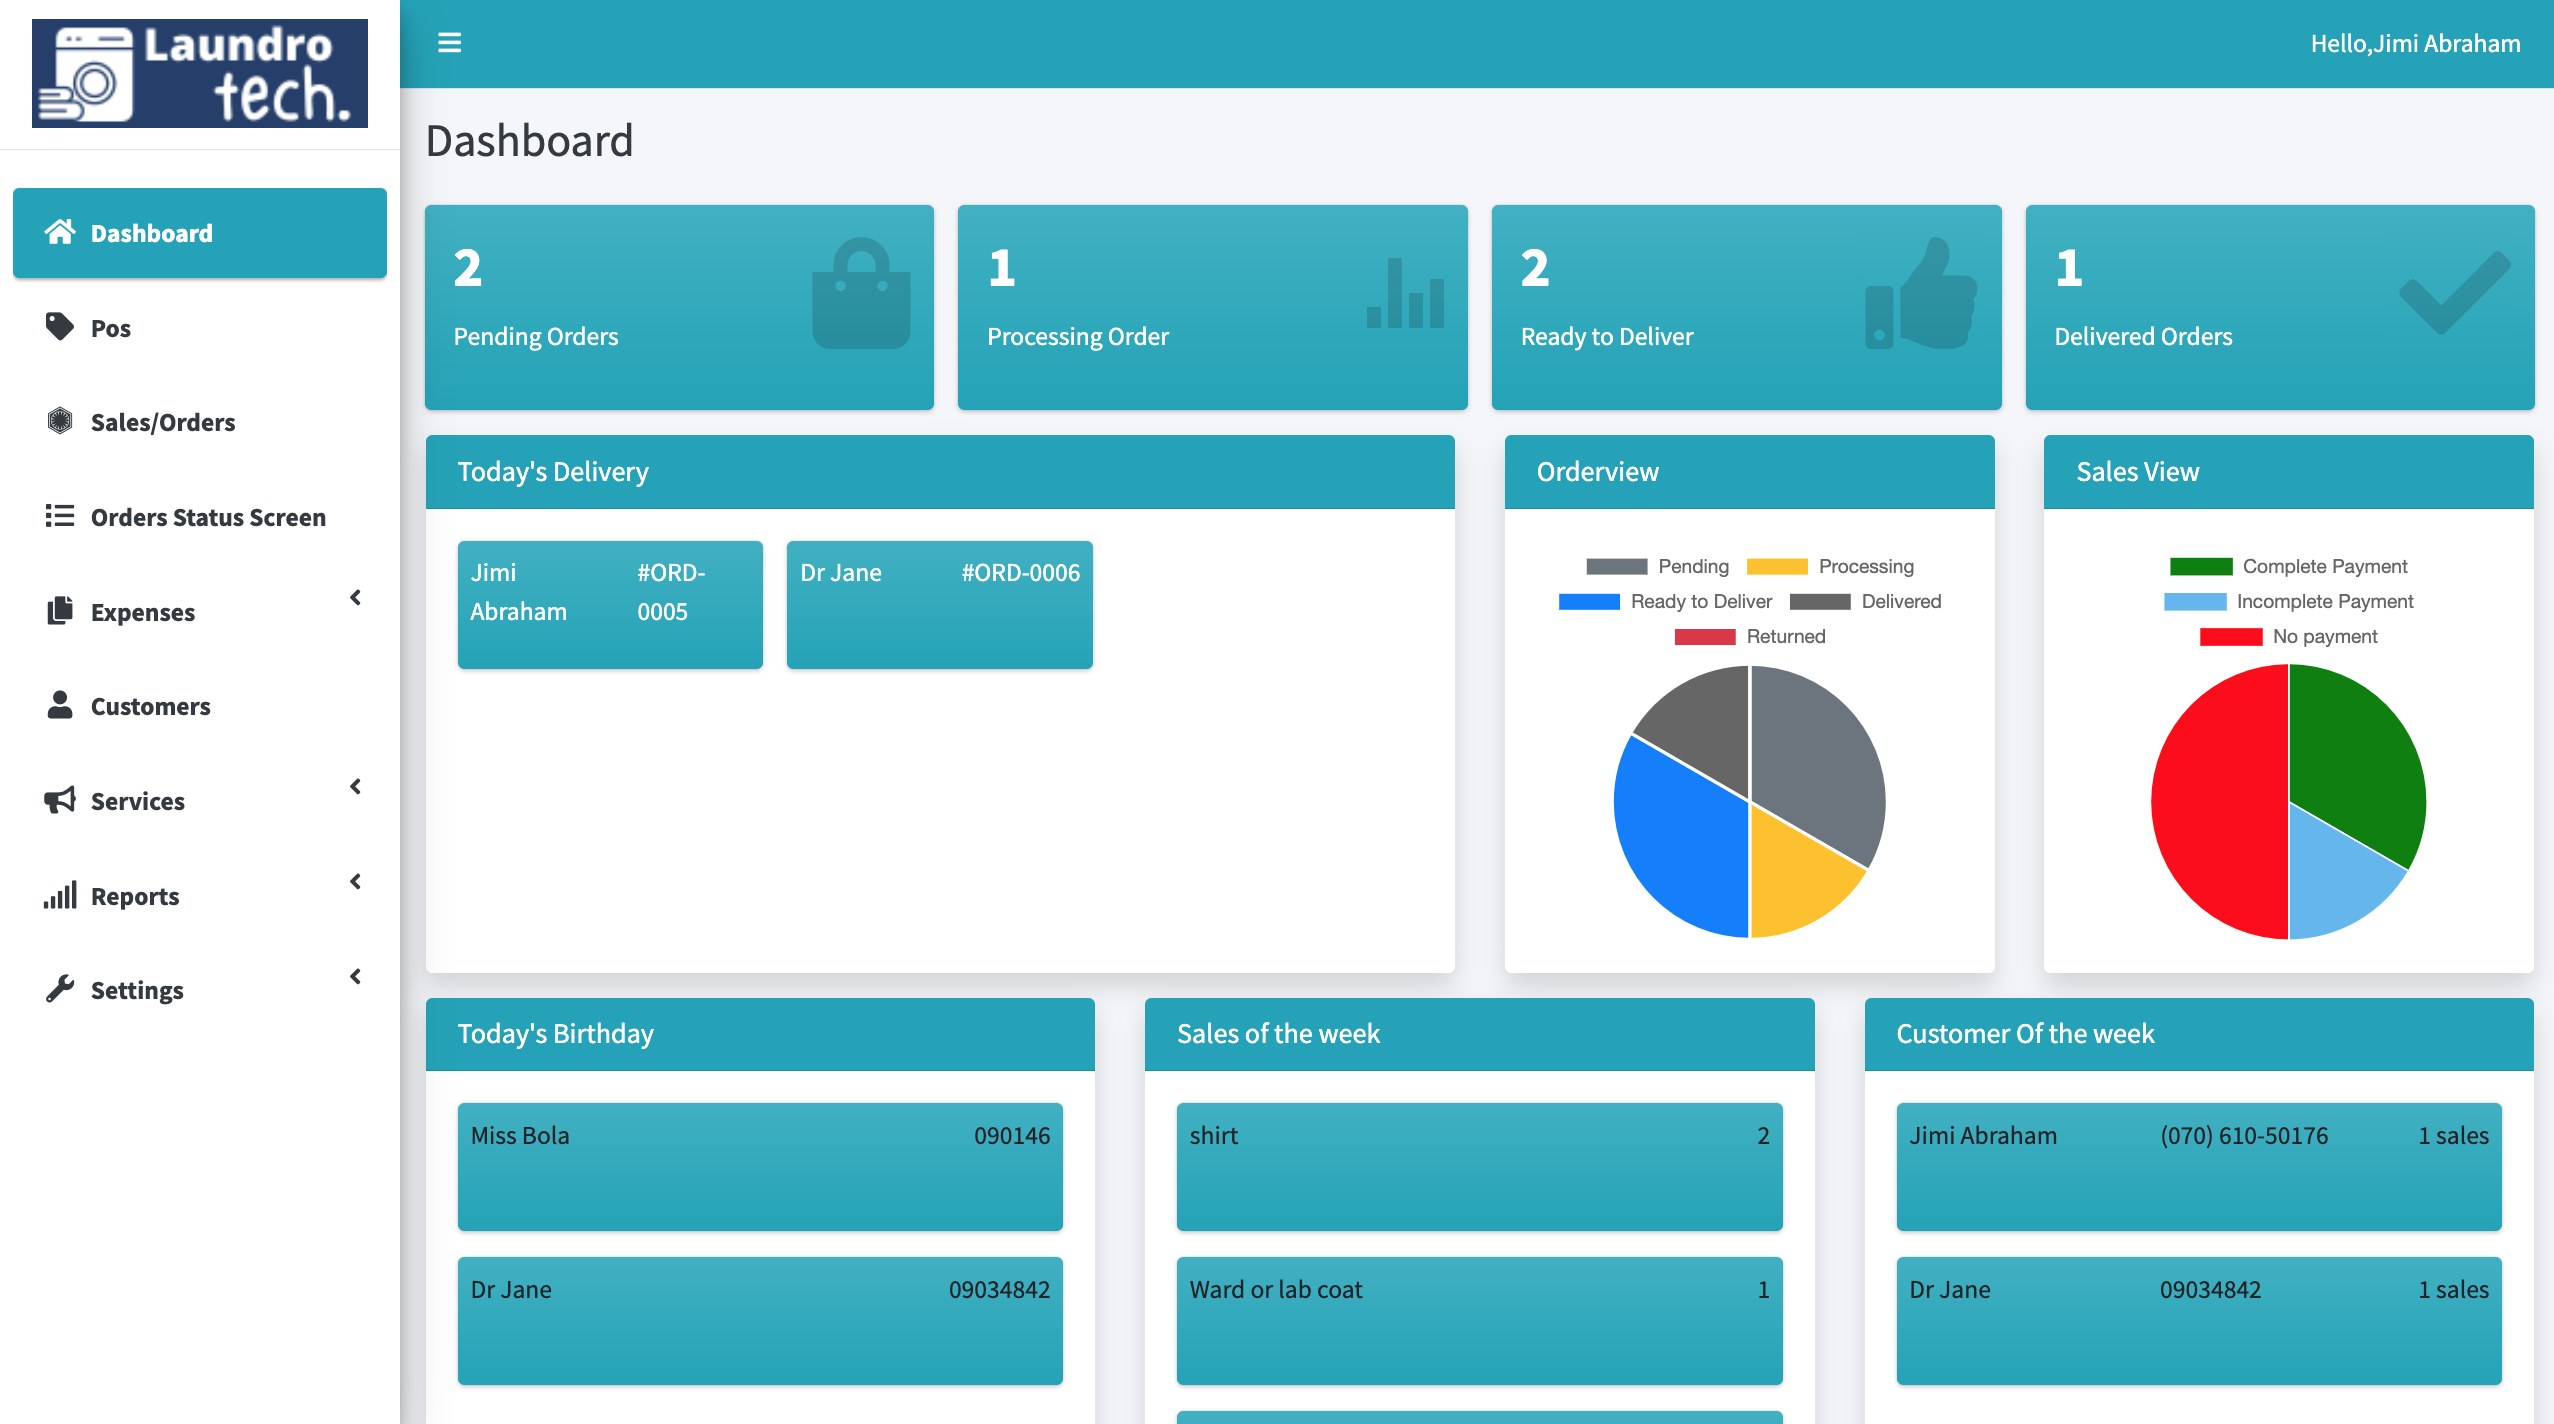2554x1424 pixels.
Task: Open the Expenses menu
Action: click(x=200, y=612)
